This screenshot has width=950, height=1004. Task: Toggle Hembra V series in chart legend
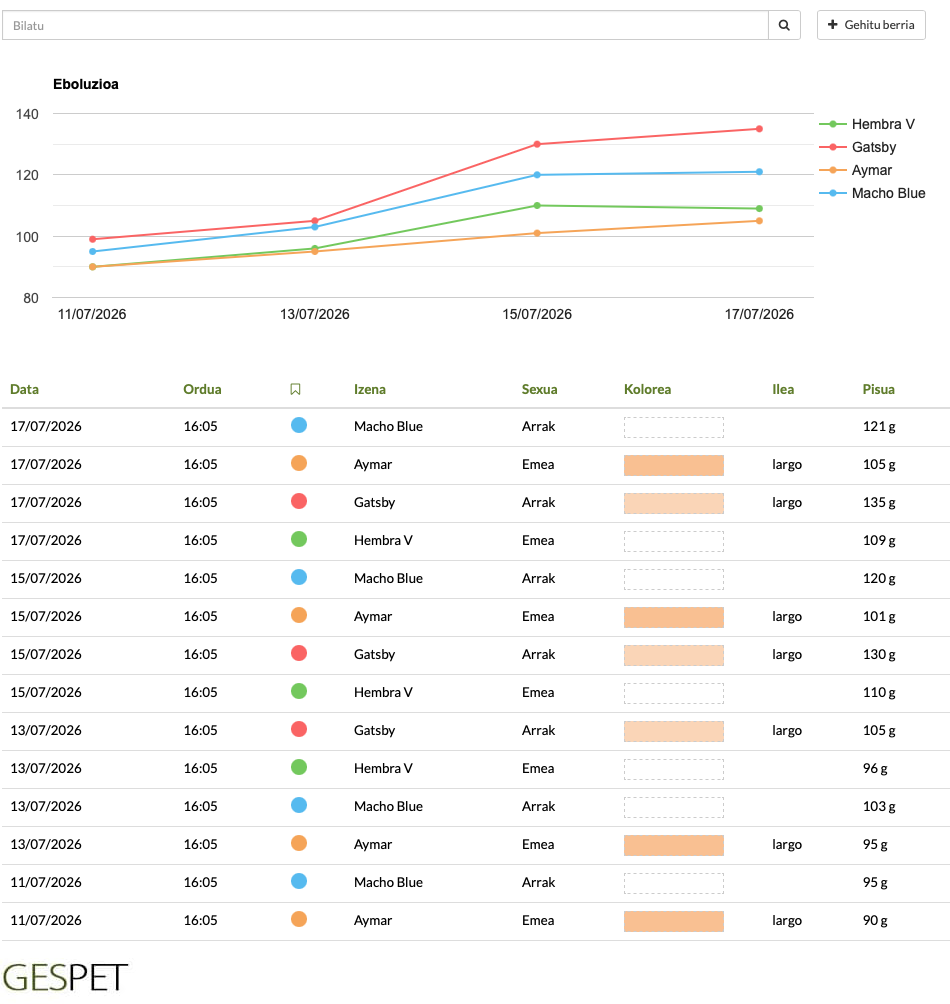[x=867, y=124]
